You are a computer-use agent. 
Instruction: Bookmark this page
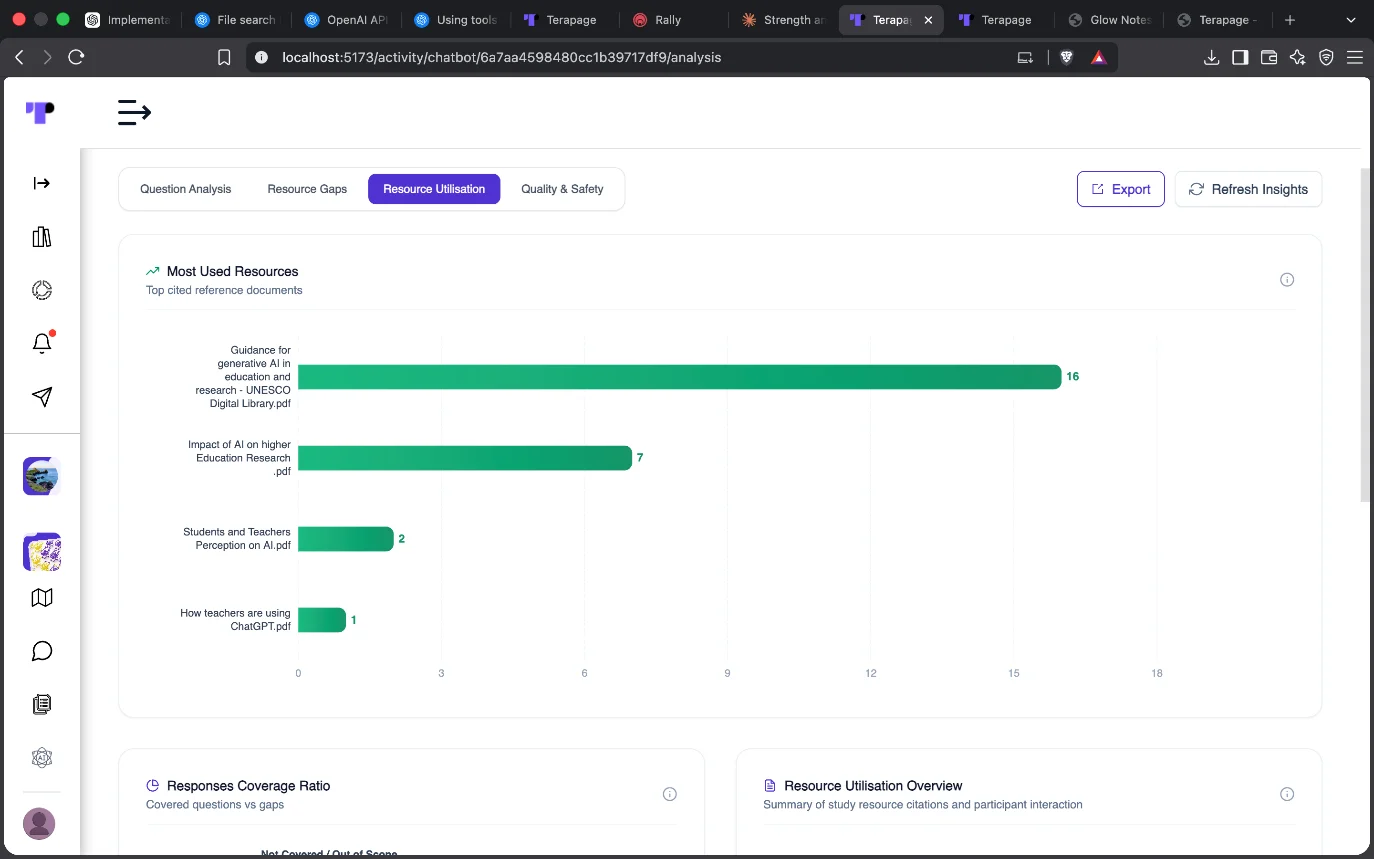(x=224, y=57)
